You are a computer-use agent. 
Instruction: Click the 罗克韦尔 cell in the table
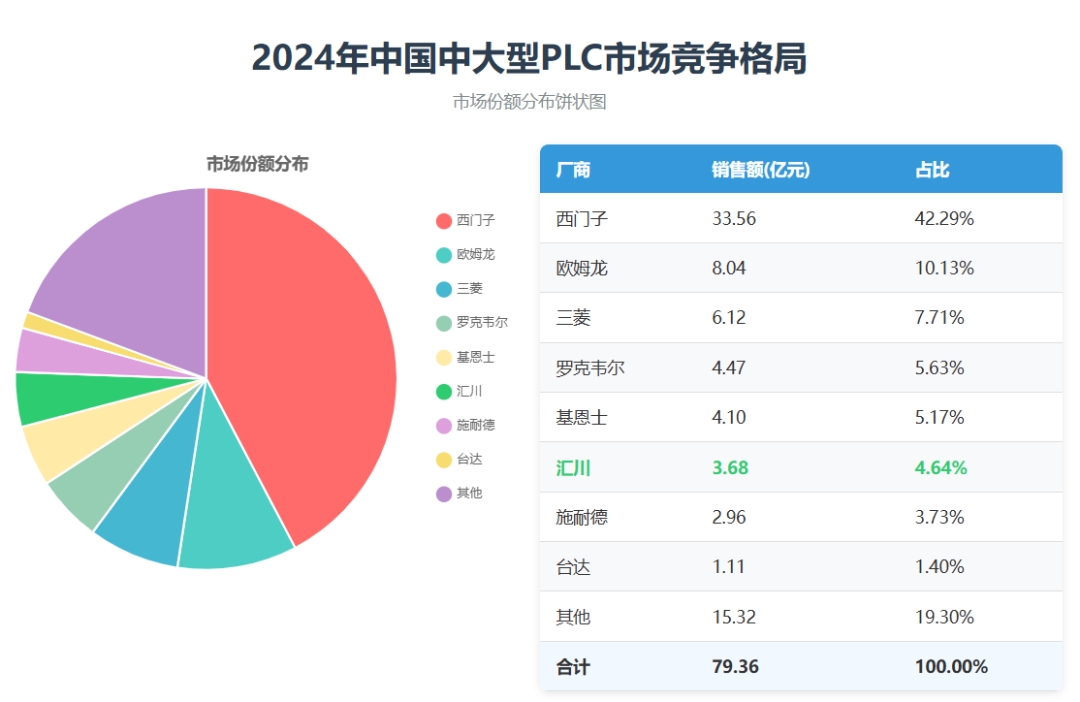tap(590, 369)
